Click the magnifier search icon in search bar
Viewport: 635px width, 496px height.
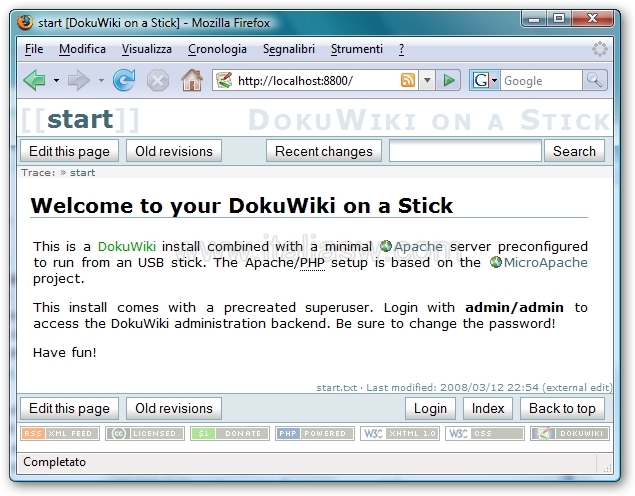[595, 80]
